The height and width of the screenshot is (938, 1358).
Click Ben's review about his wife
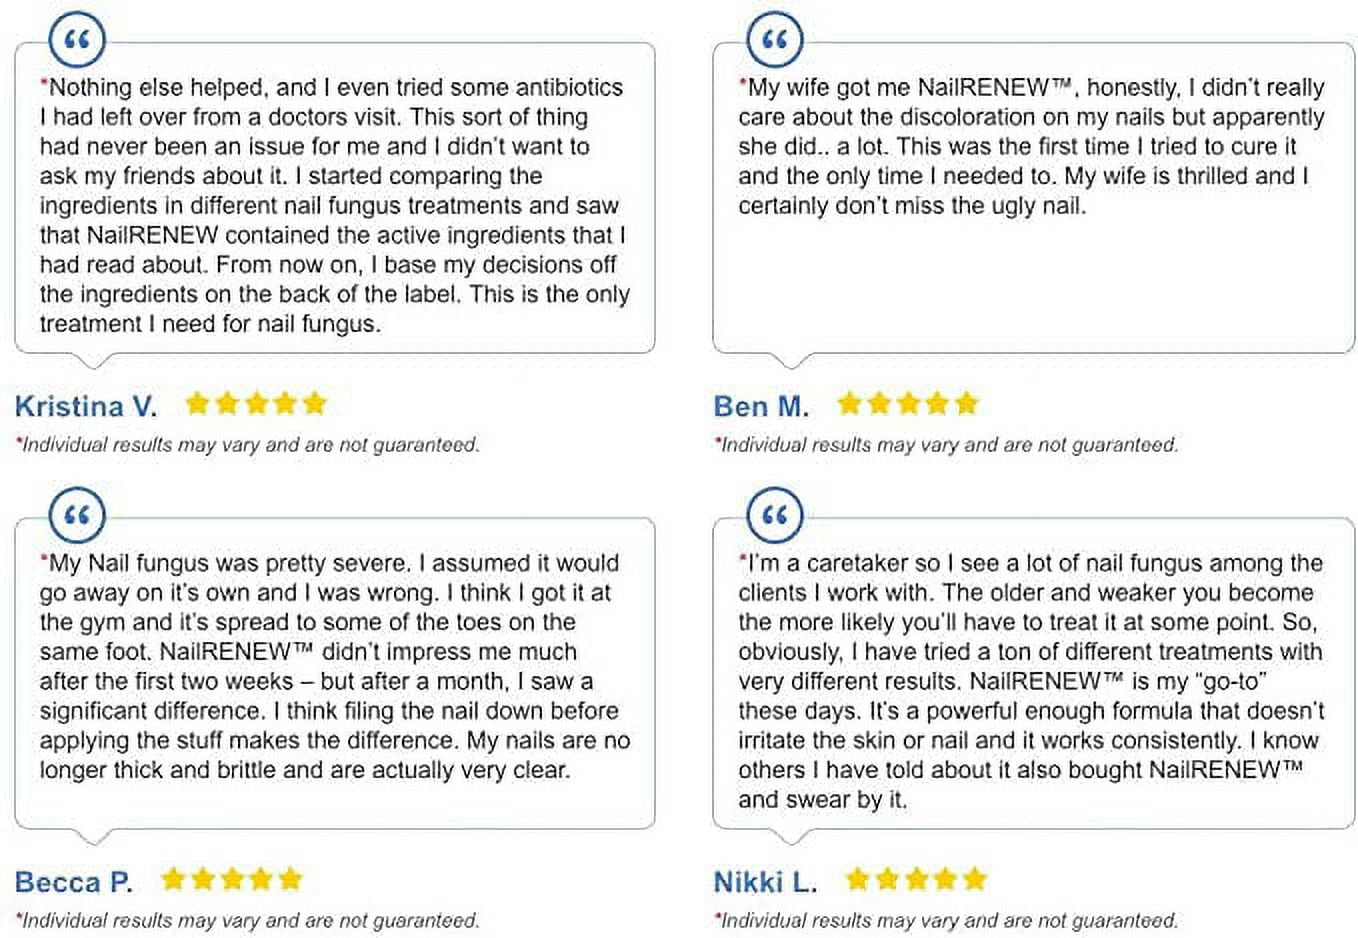1031,146
